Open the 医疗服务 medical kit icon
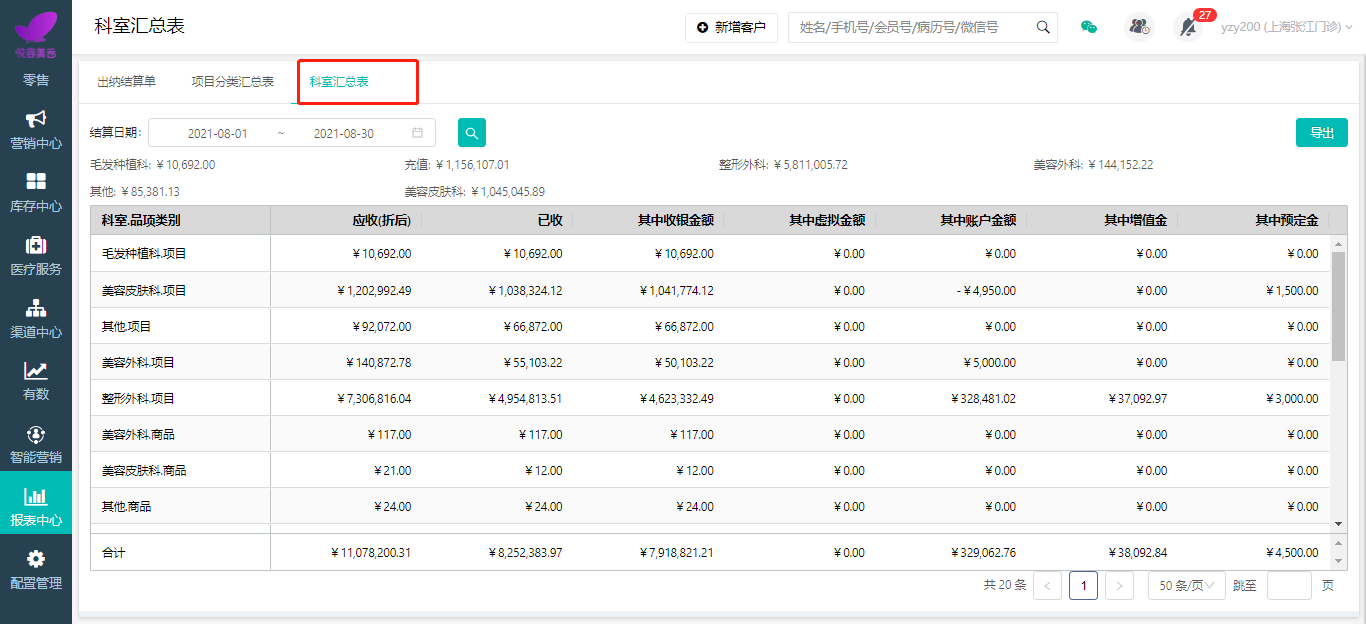The image size is (1366, 624). 36,244
